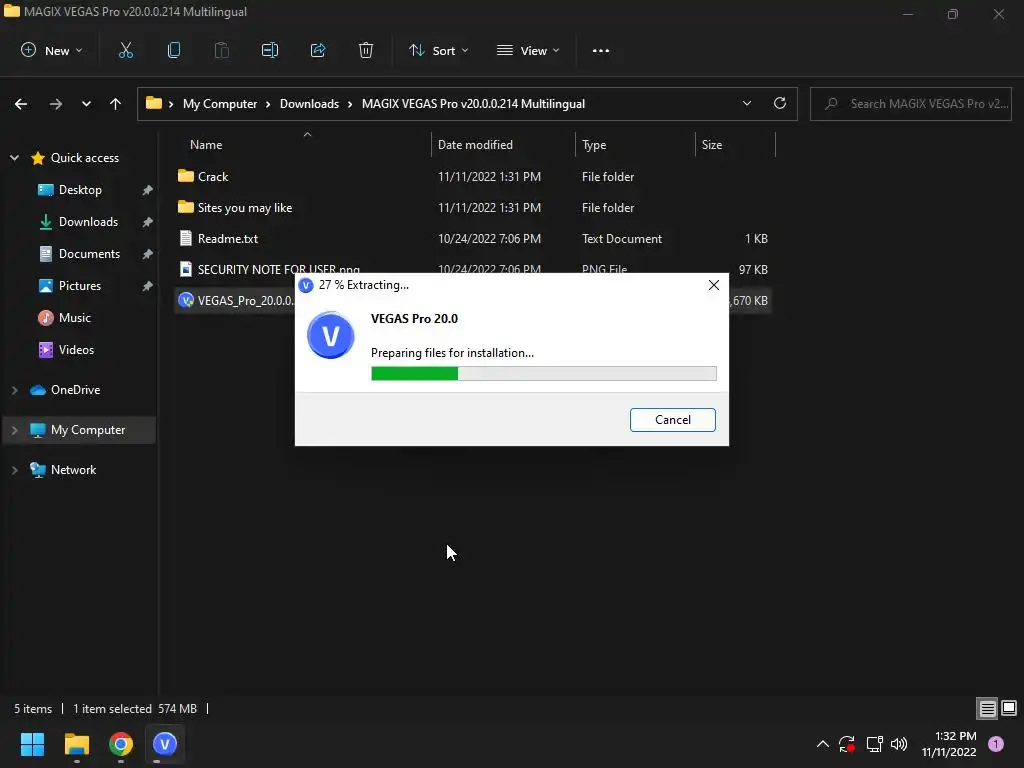Open Videos in the sidebar
The image size is (1024, 768).
(x=76, y=349)
